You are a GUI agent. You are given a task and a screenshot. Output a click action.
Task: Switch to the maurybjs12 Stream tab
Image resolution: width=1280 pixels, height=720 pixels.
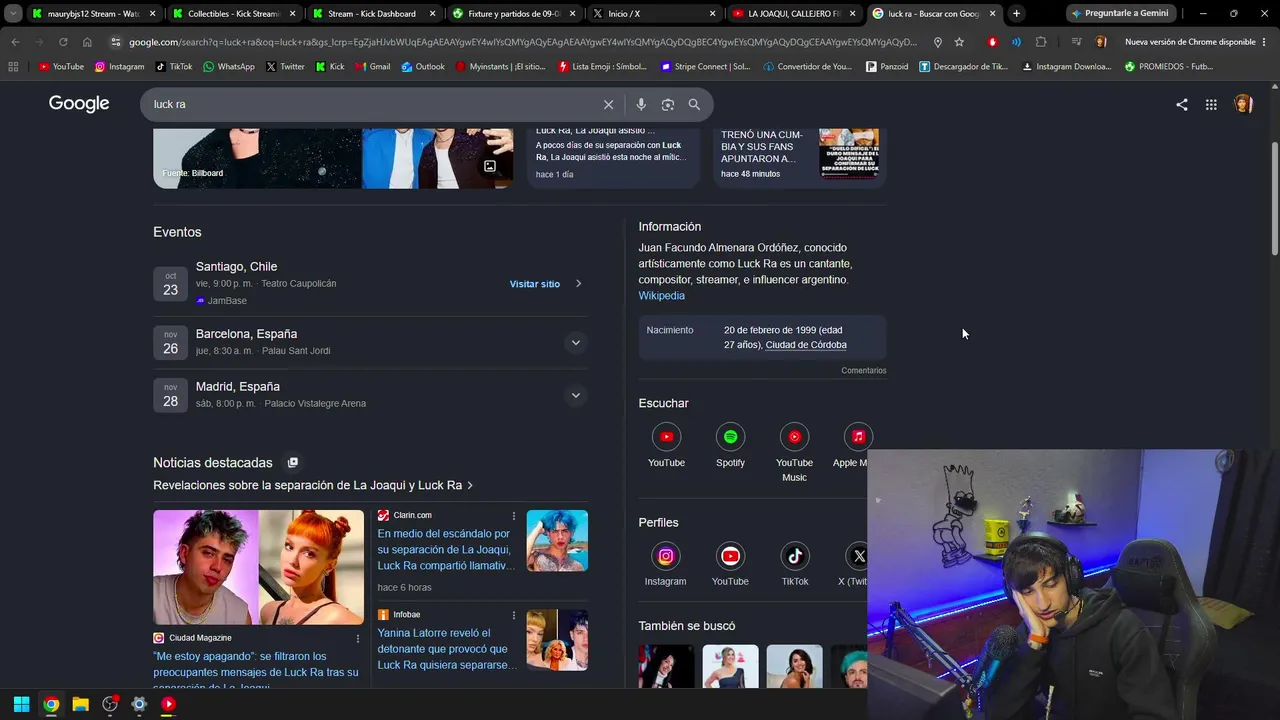tap(93, 14)
